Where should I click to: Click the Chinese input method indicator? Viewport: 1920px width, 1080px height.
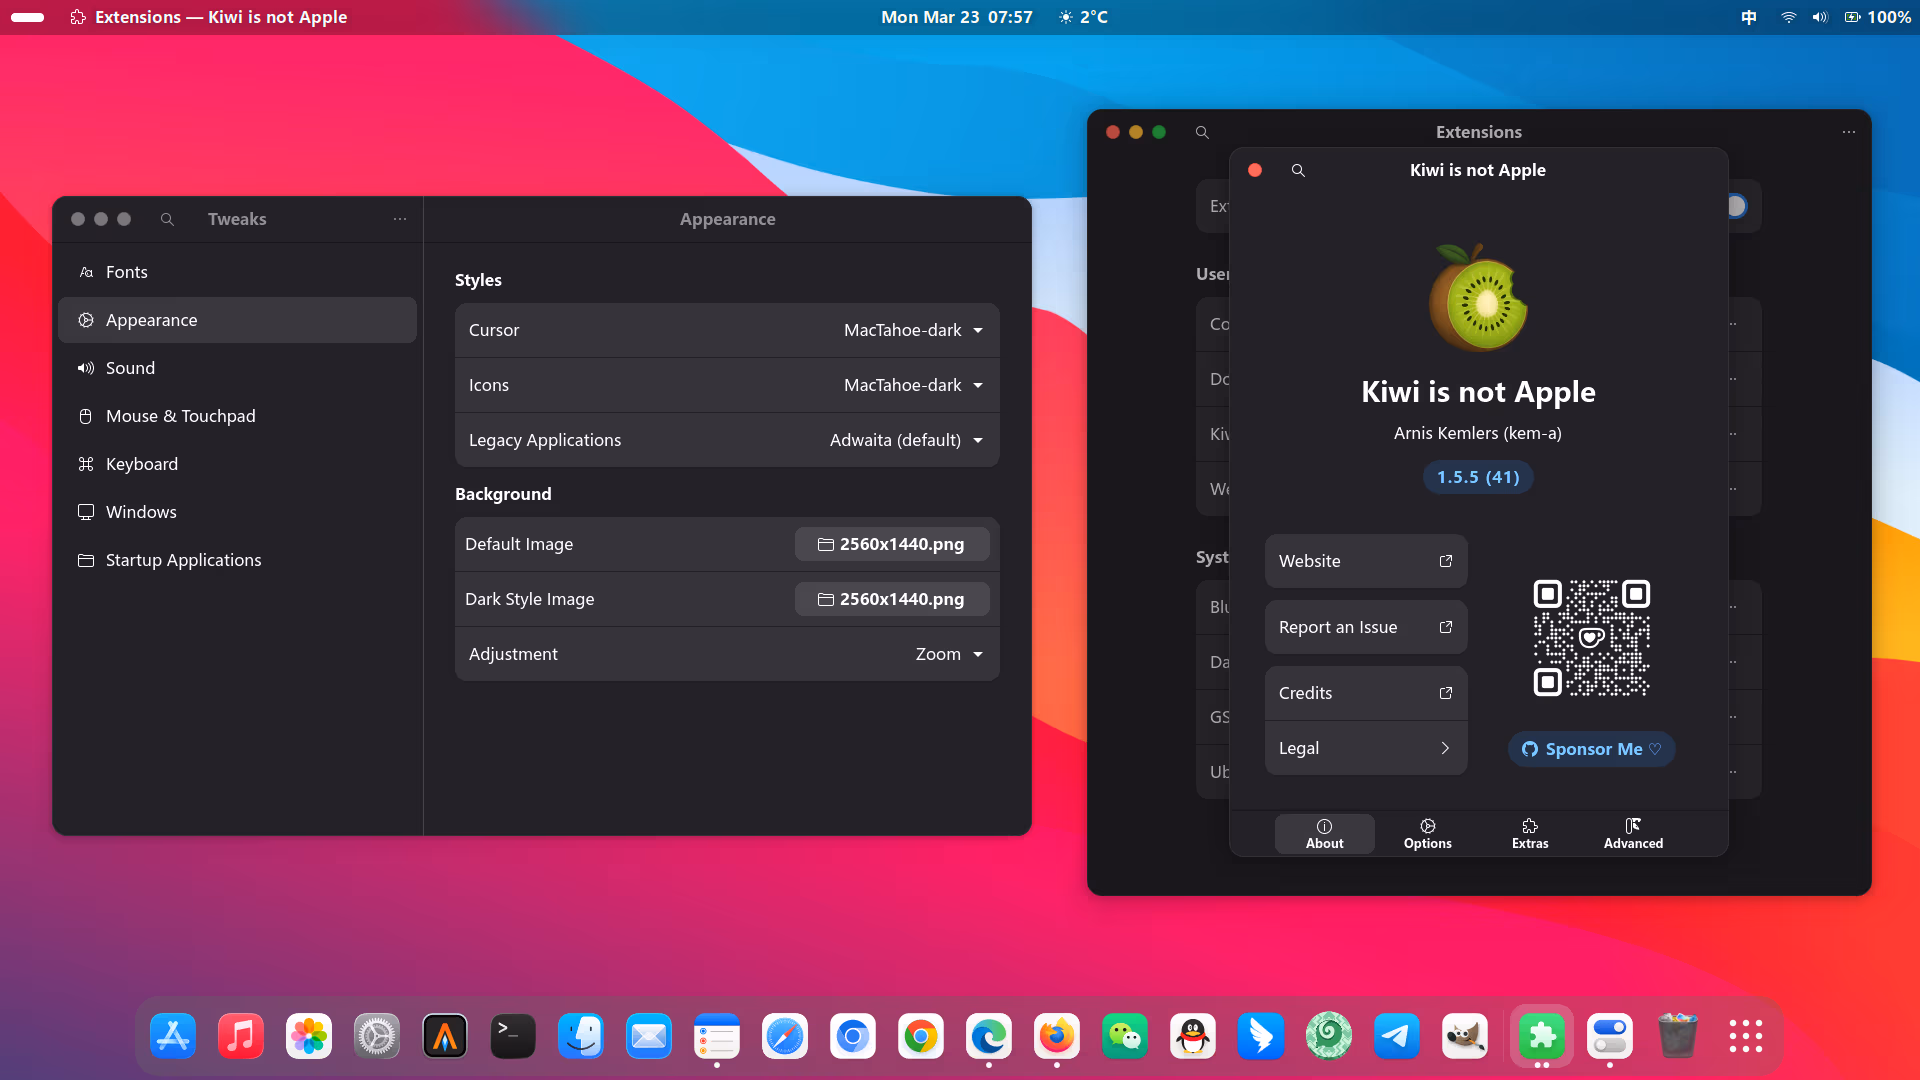click(1749, 17)
